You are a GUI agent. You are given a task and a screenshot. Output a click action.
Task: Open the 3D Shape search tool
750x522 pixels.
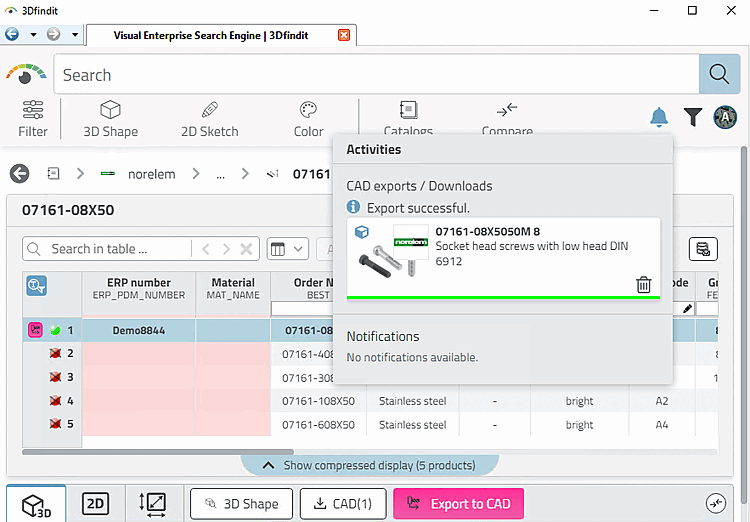click(110, 119)
